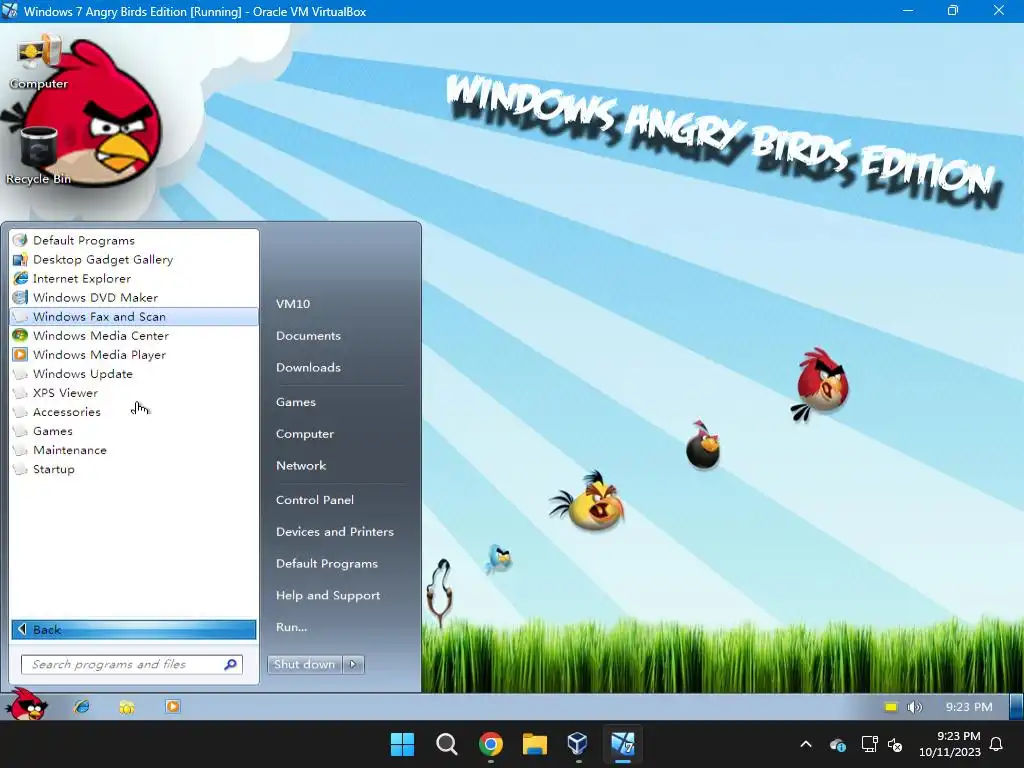
Task: Open Devices and Printers
Action: coord(335,532)
